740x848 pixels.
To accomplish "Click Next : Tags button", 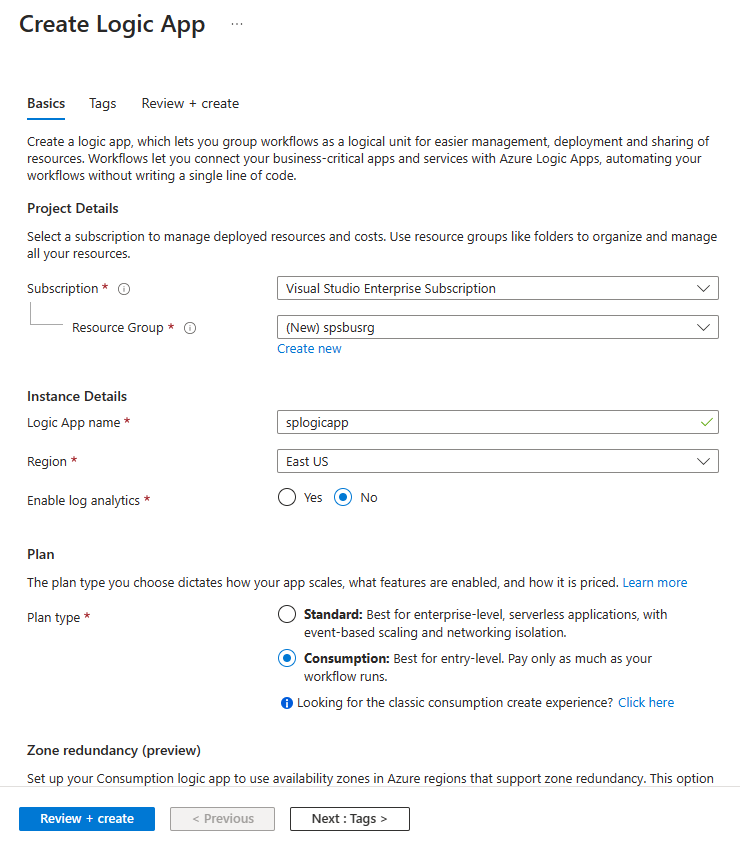I will click(x=349, y=818).
